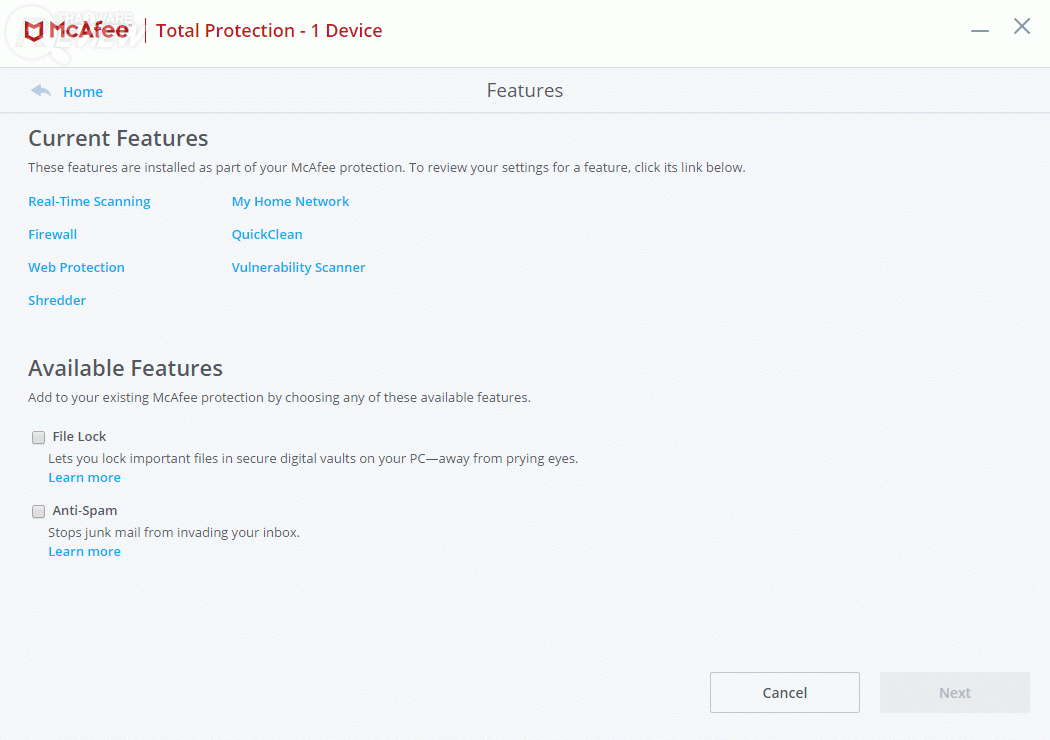Click the File Lock feature label
This screenshot has width=1050, height=740.
(x=79, y=436)
